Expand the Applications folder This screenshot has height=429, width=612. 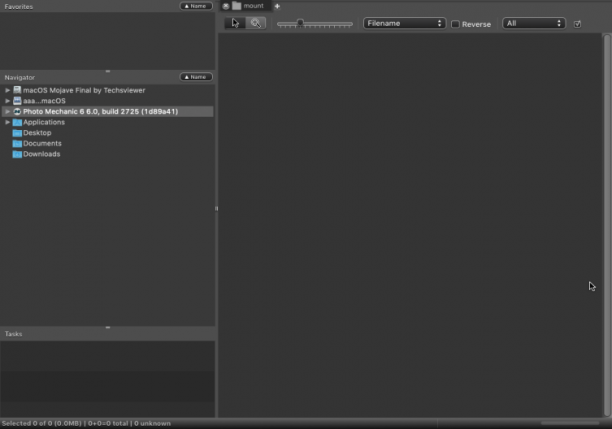7,122
